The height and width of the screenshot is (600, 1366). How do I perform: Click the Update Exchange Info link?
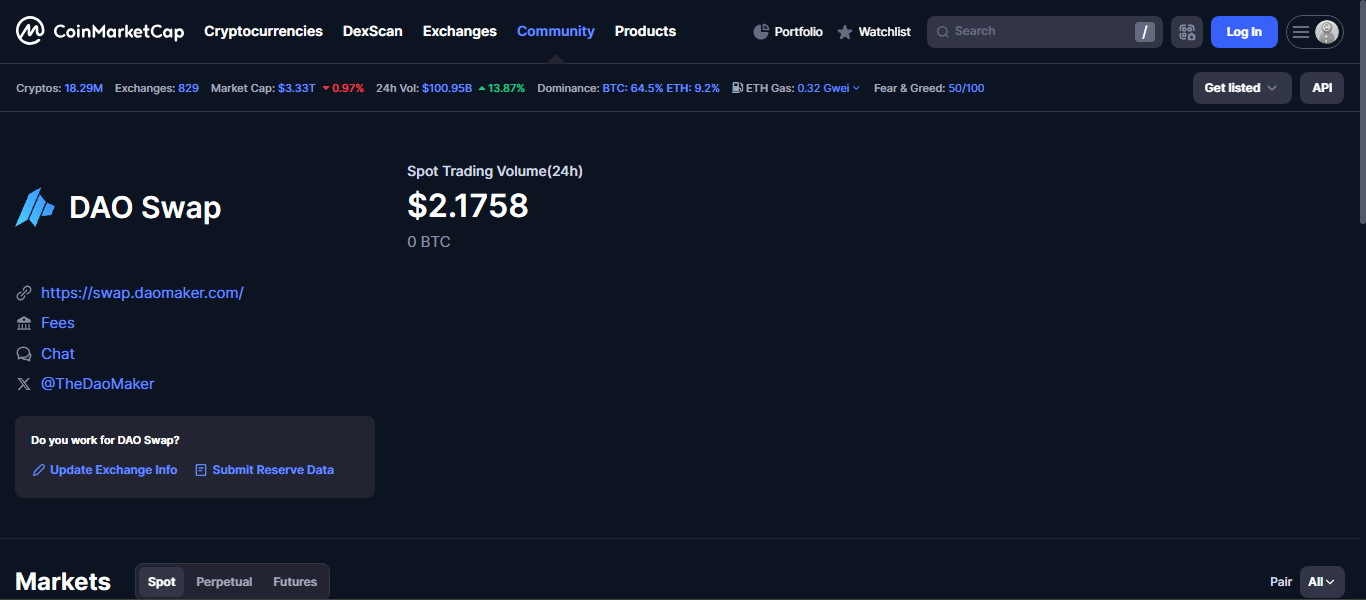click(x=114, y=470)
